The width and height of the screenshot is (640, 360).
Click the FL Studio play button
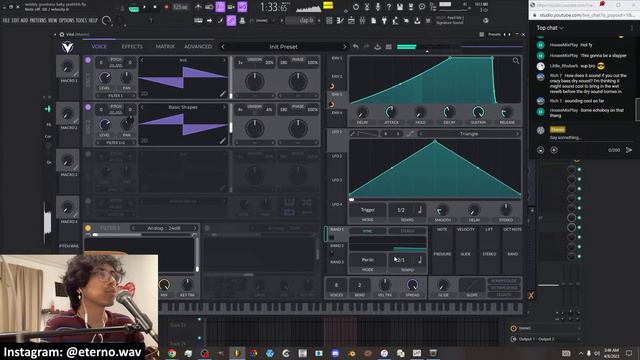tap(144, 7)
